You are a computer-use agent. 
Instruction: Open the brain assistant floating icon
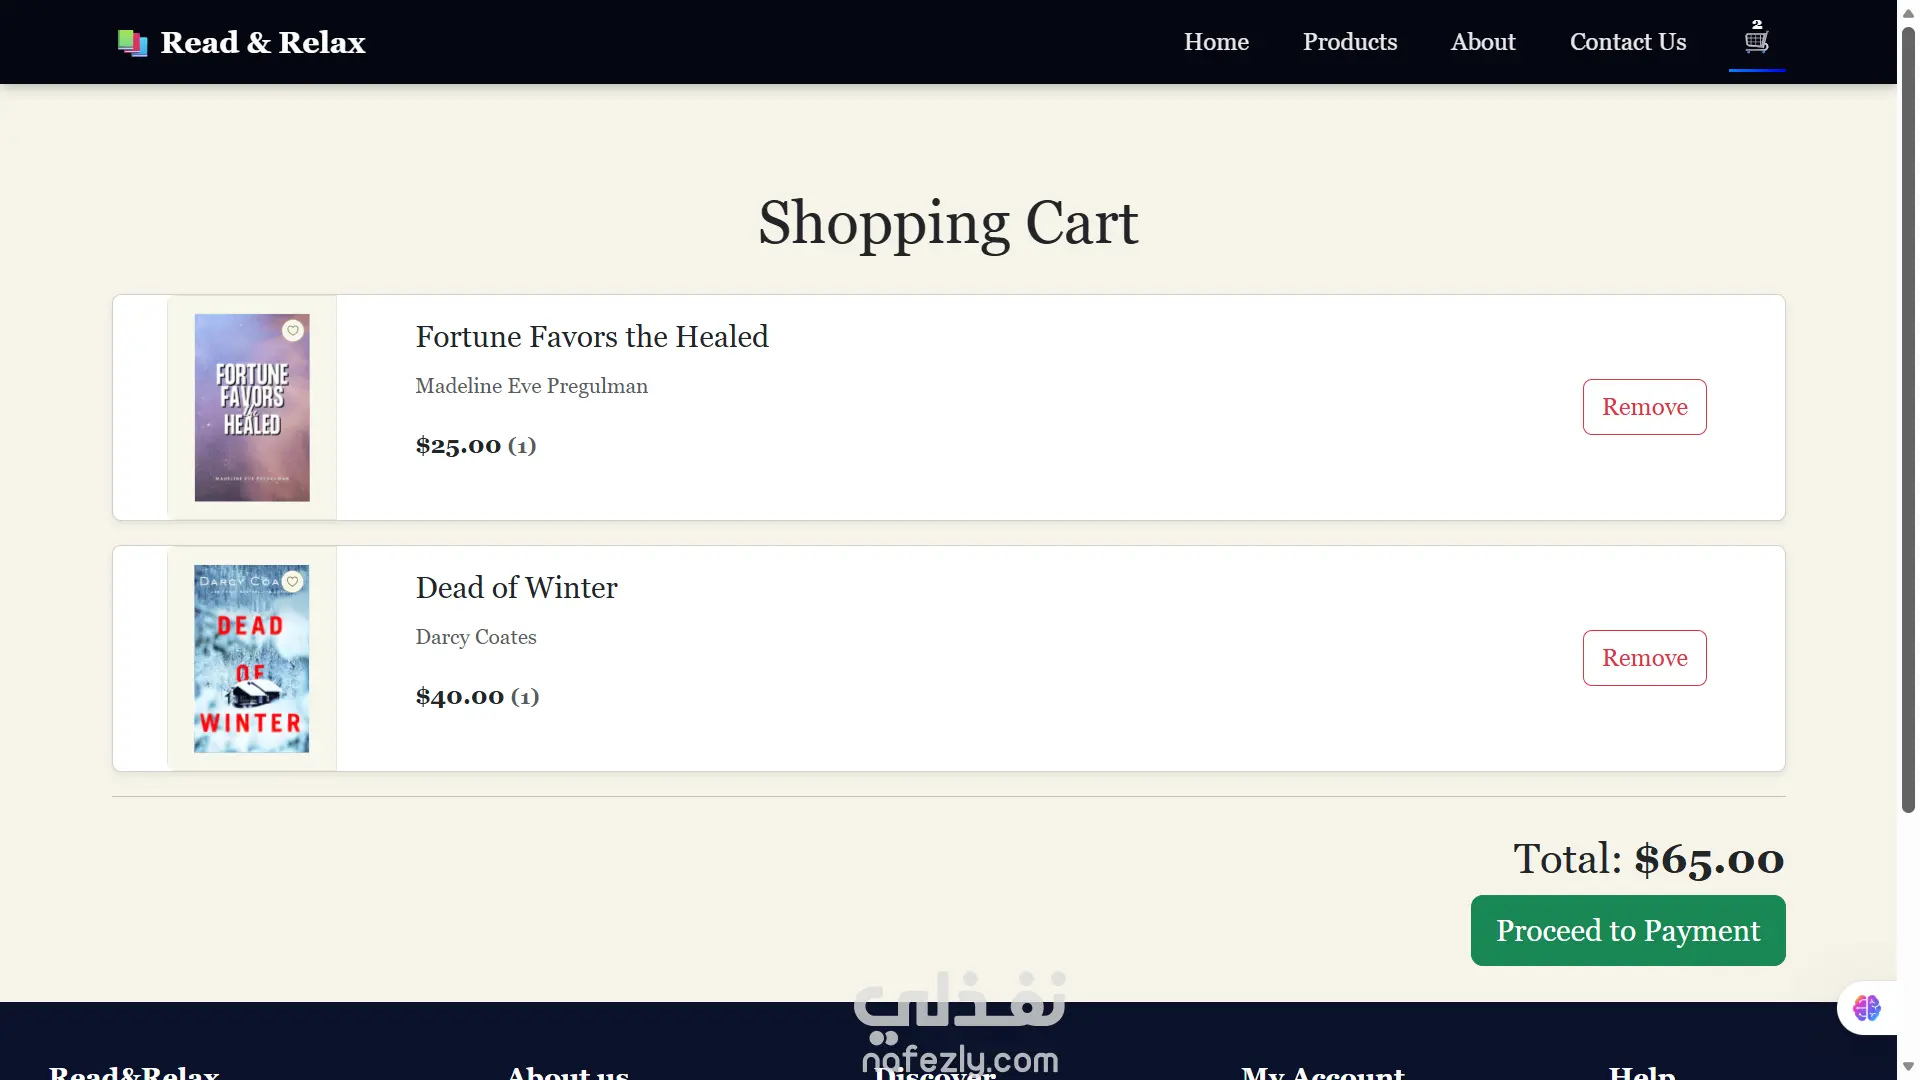coord(1866,1007)
